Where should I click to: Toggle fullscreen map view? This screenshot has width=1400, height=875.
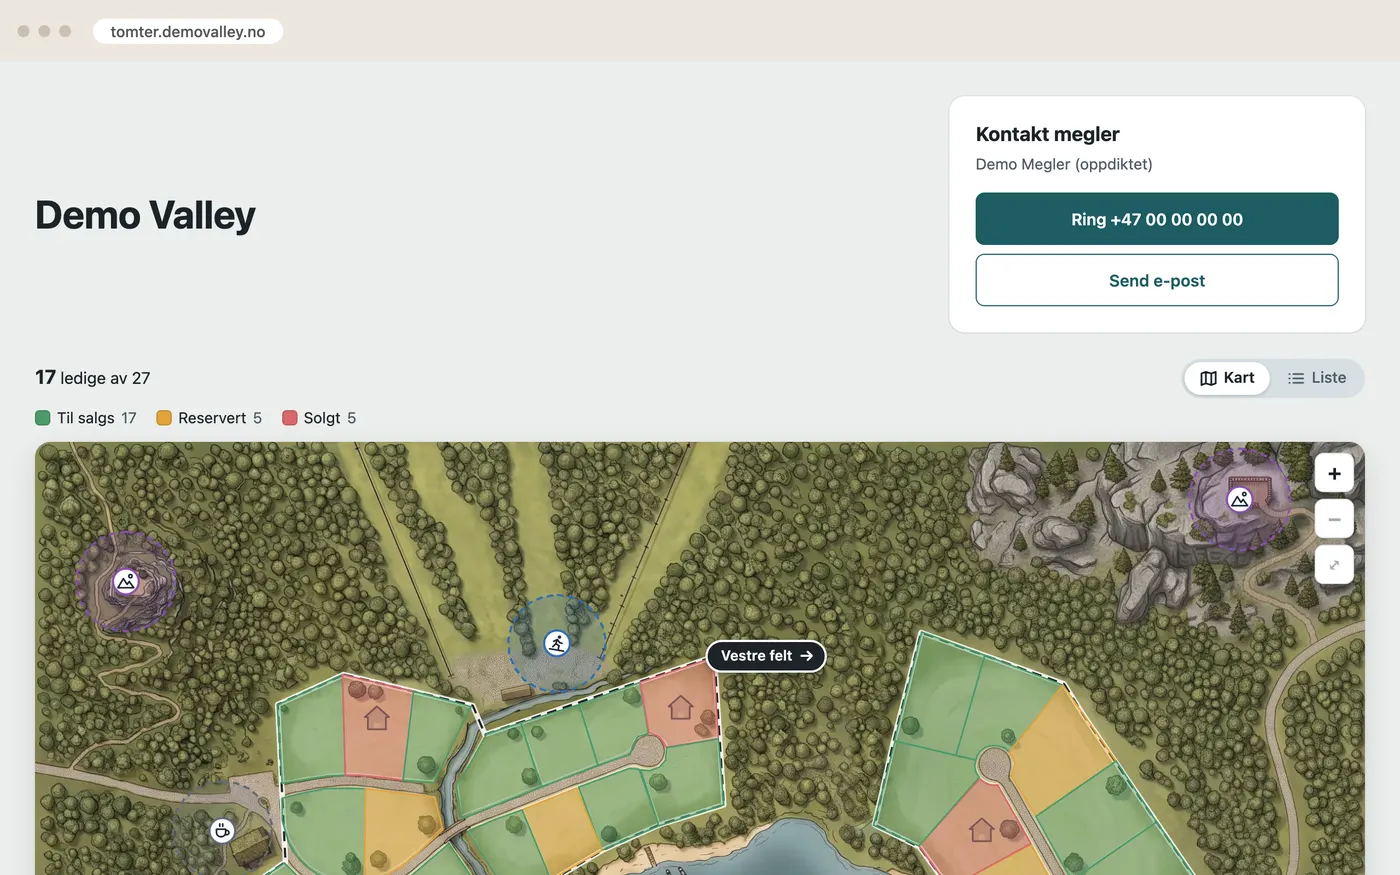click(1334, 565)
